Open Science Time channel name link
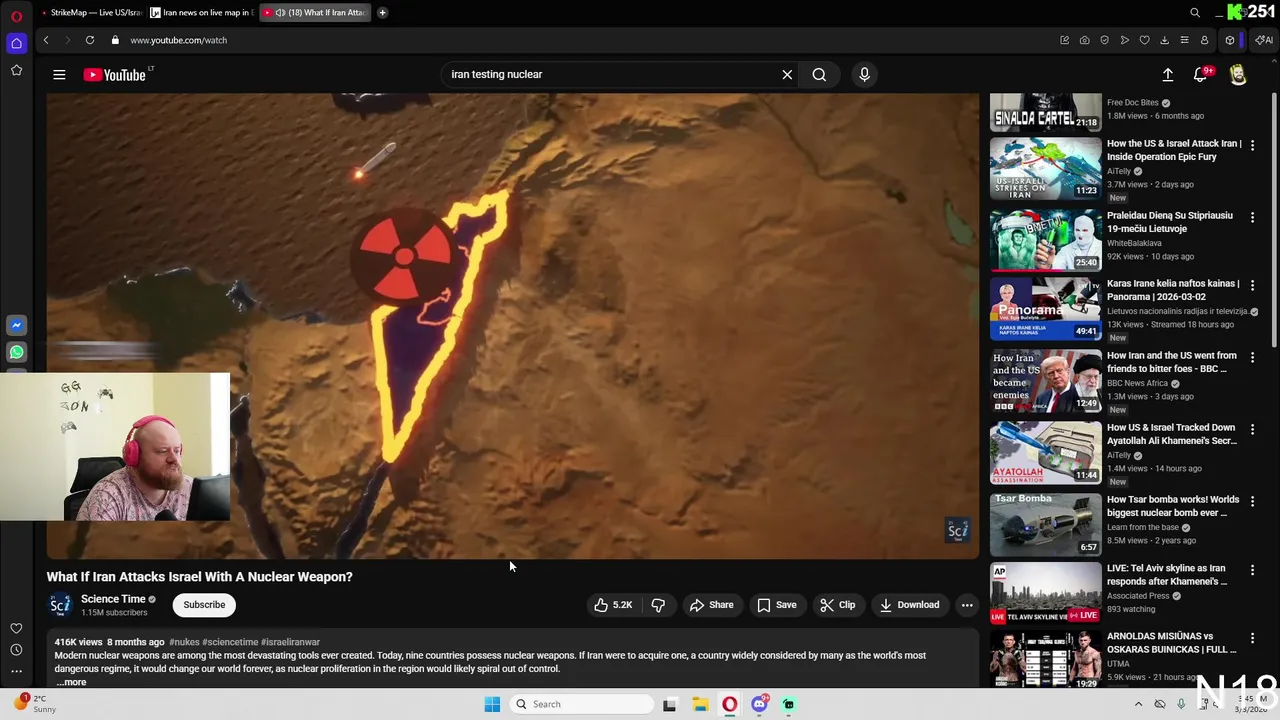 click(113, 599)
